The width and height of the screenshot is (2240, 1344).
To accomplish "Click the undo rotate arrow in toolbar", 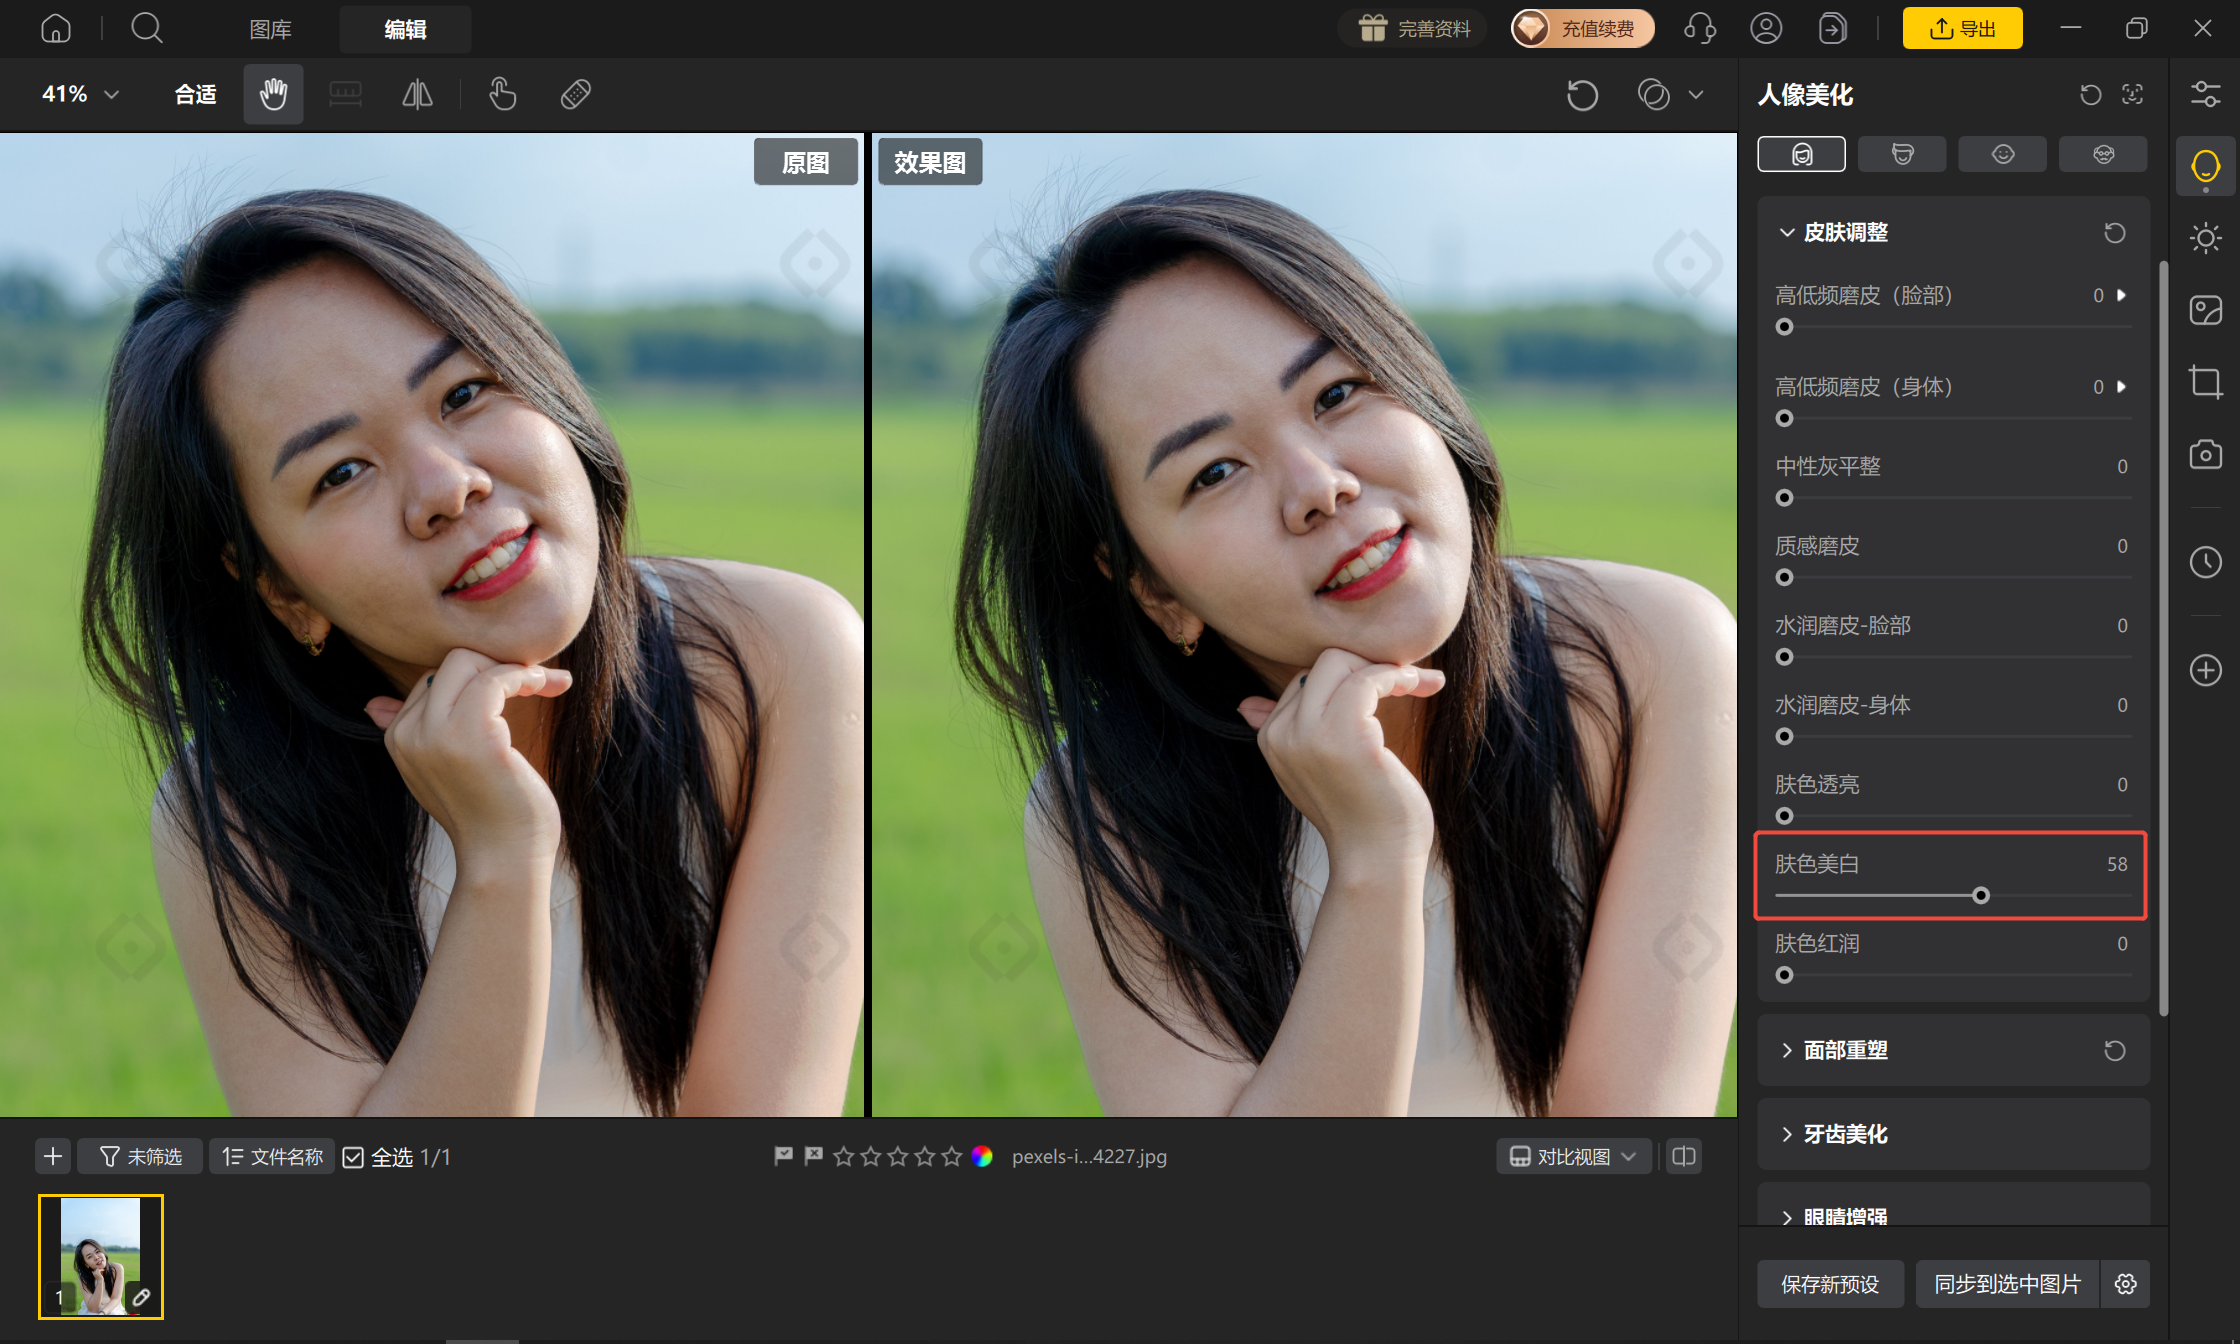I will tap(1582, 95).
